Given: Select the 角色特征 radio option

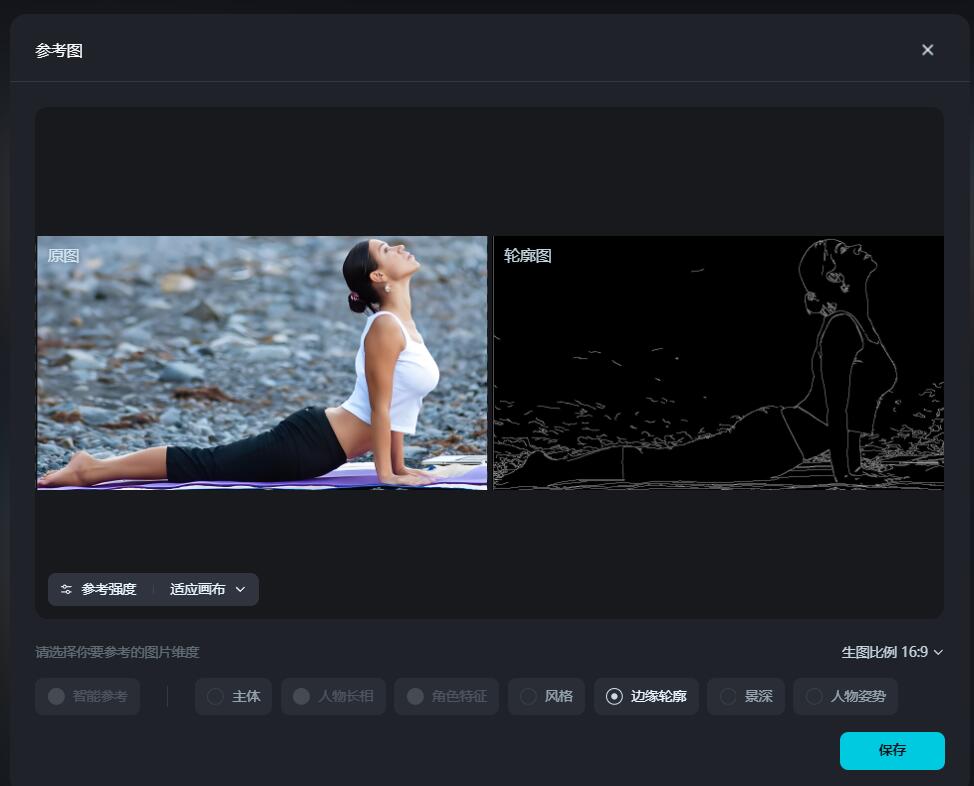Looking at the screenshot, I should tap(447, 697).
